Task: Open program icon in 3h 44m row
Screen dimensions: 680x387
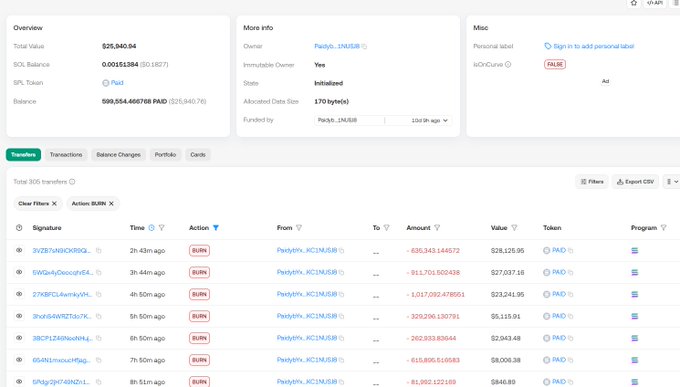Action: point(634,272)
